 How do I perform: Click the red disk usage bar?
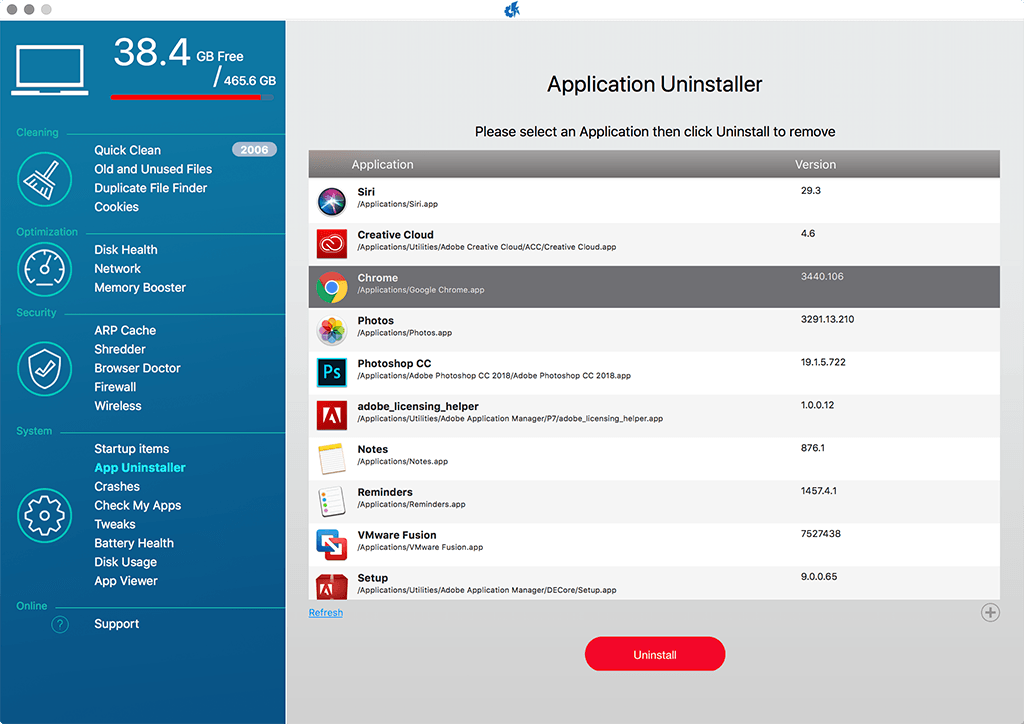click(x=185, y=97)
